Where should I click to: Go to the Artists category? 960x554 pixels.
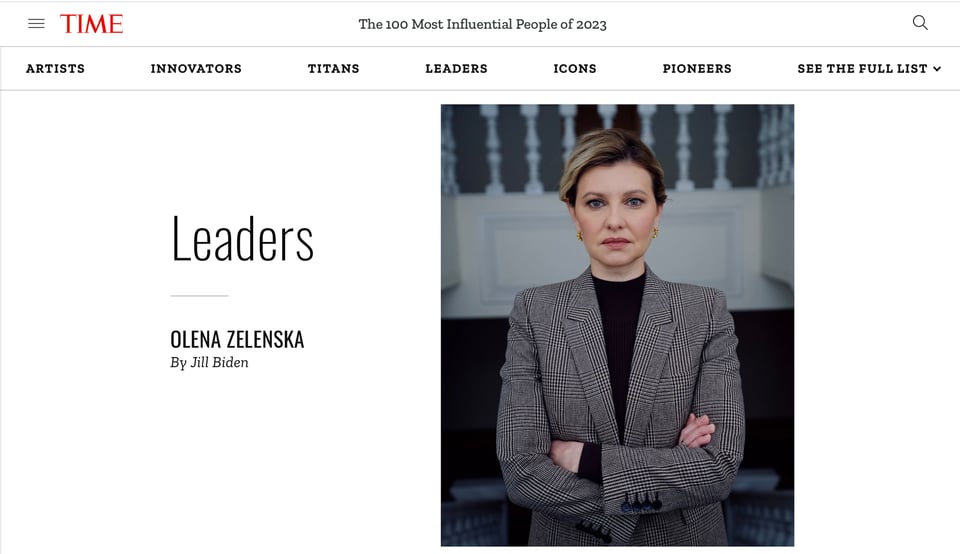pos(55,69)
